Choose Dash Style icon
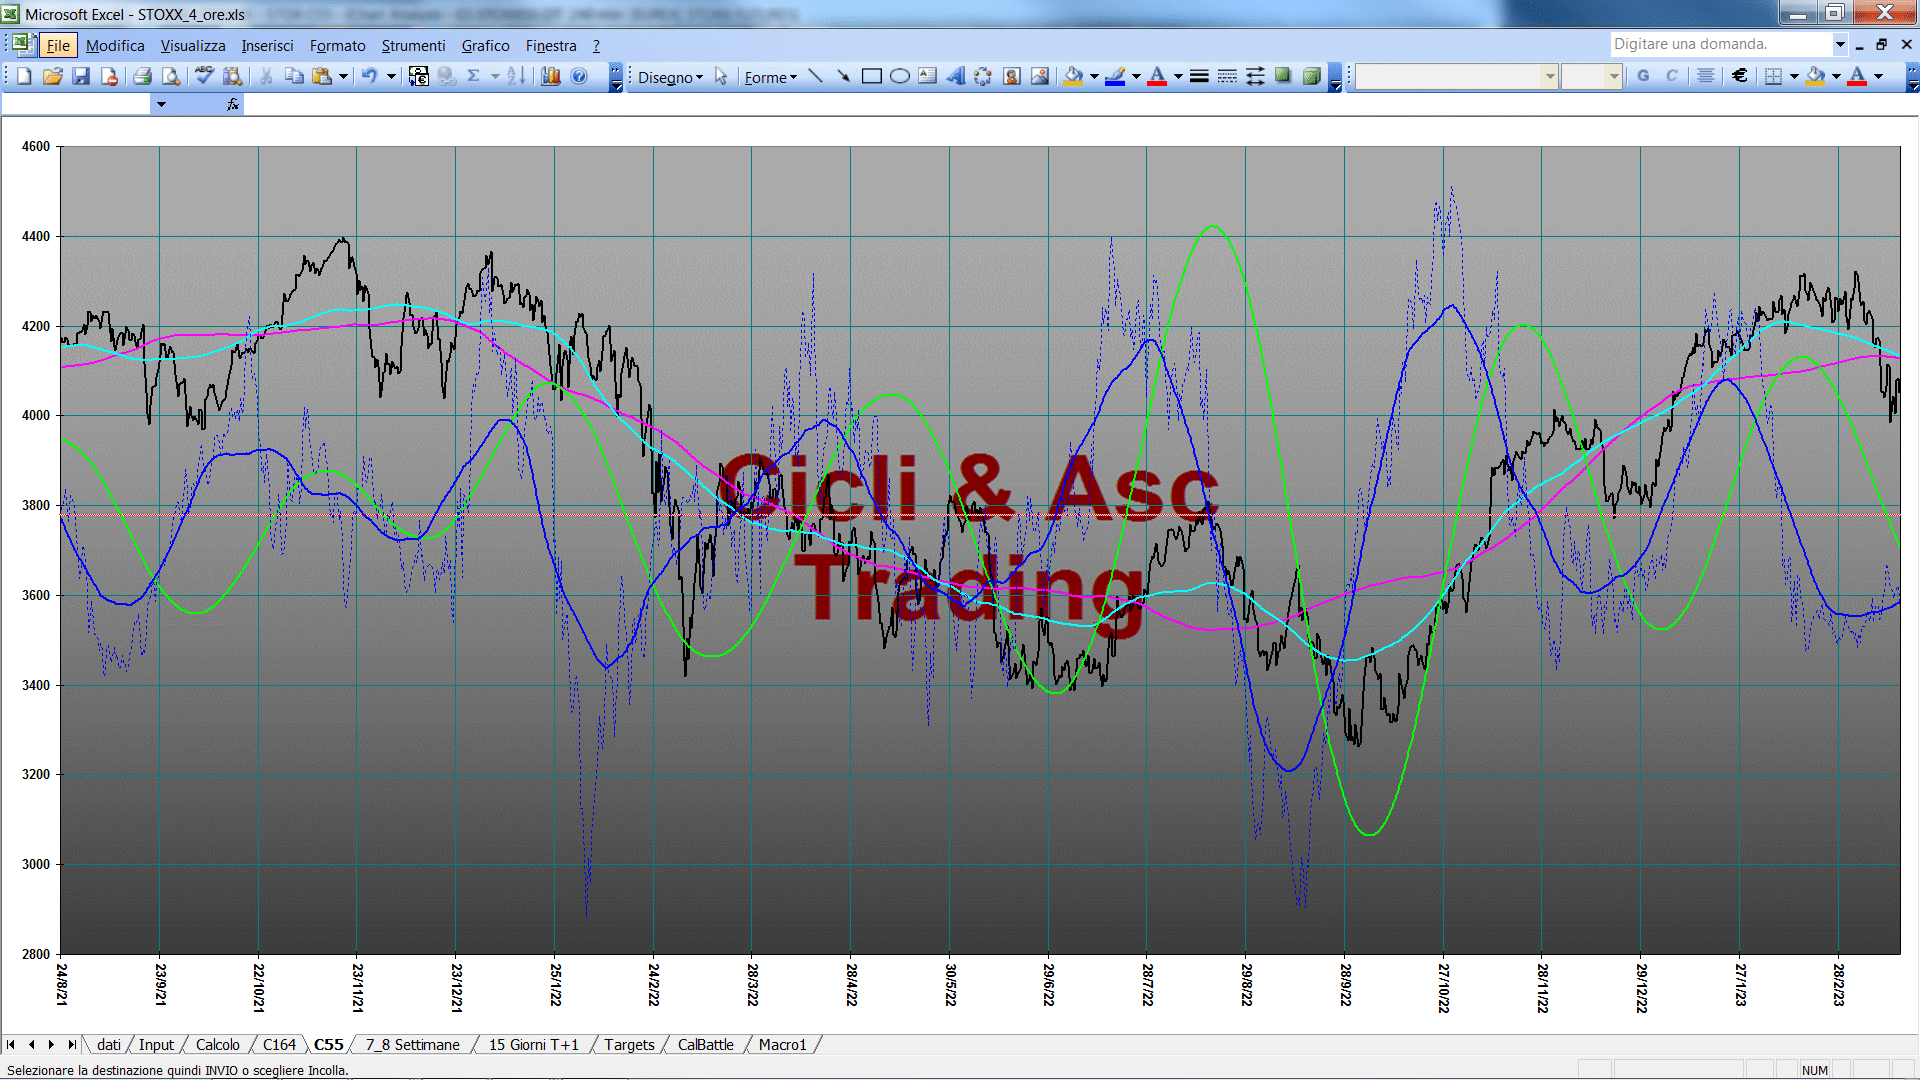The width and height of the screenshot is (1920, 1080). click(1227, 76)
